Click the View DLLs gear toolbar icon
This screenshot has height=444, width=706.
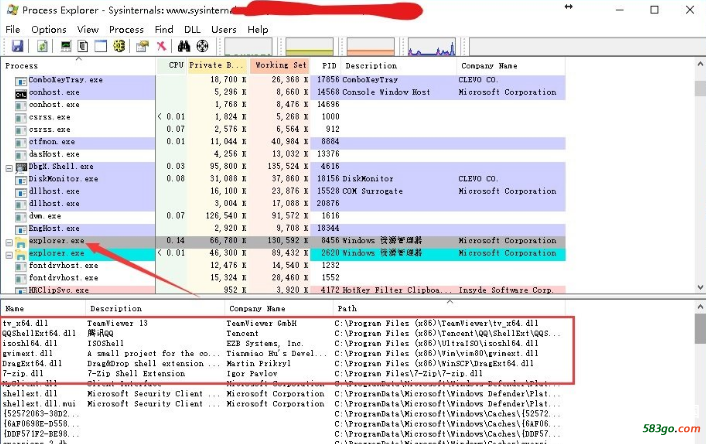pos(119,46)
